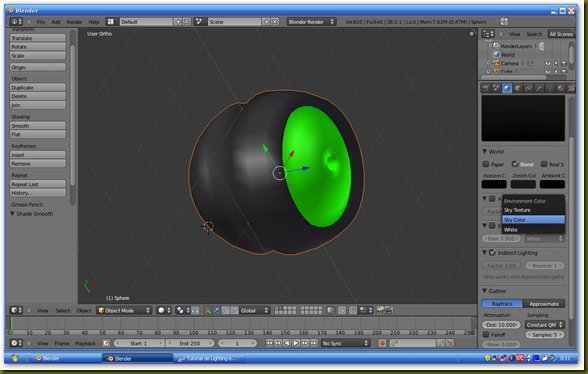The height and width of the screenshot is (374, 588).
Task: Open the Texture checker icon tab
Action: [571, 88]
